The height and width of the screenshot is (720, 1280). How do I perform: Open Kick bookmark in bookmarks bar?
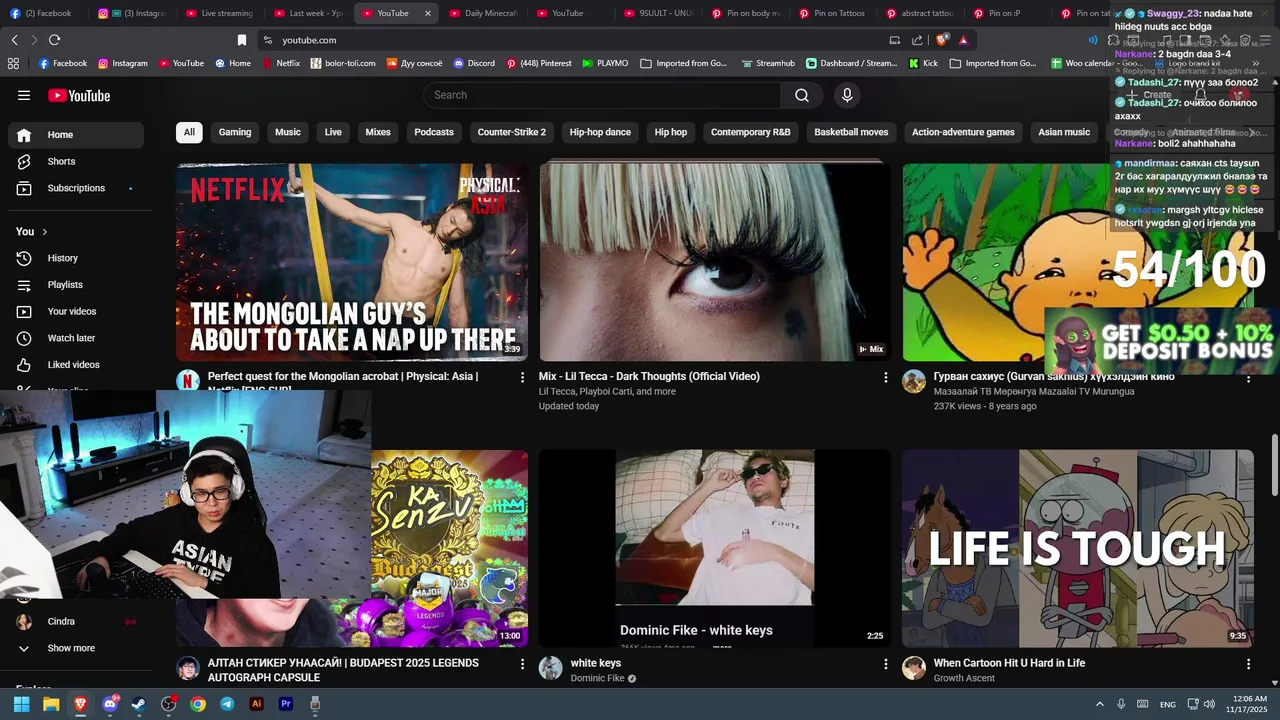pos(924,63)
